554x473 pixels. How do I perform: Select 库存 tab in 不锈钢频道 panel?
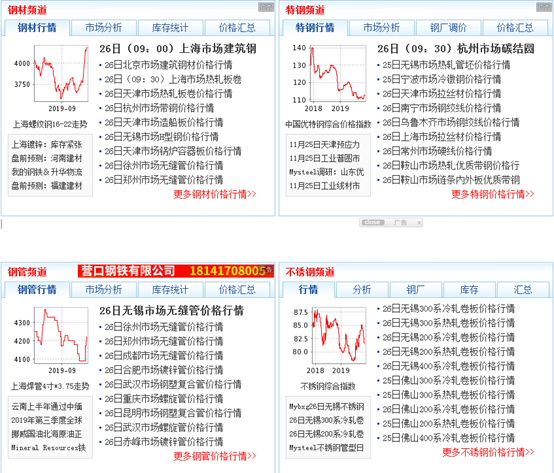click(x=469, y=290)
